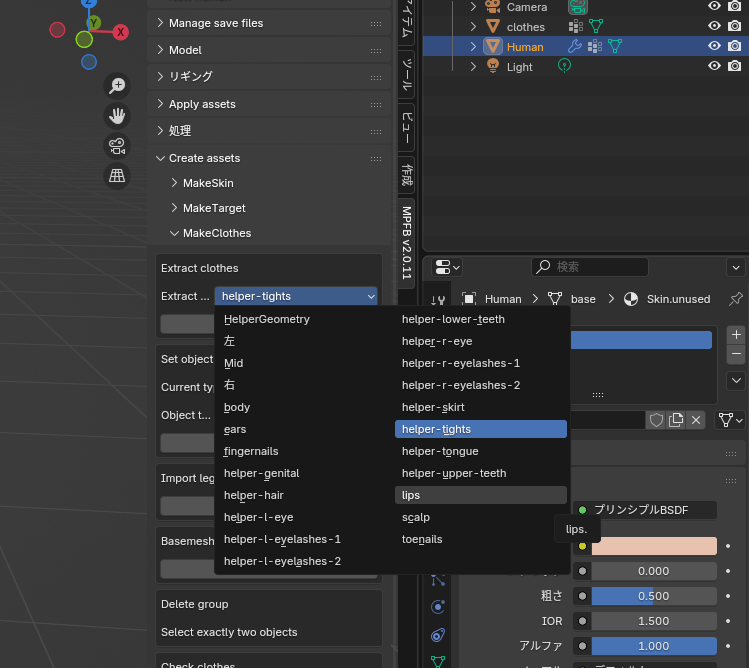Expand the Human object in outliner
749x668 pixels.
click(474, 46)
